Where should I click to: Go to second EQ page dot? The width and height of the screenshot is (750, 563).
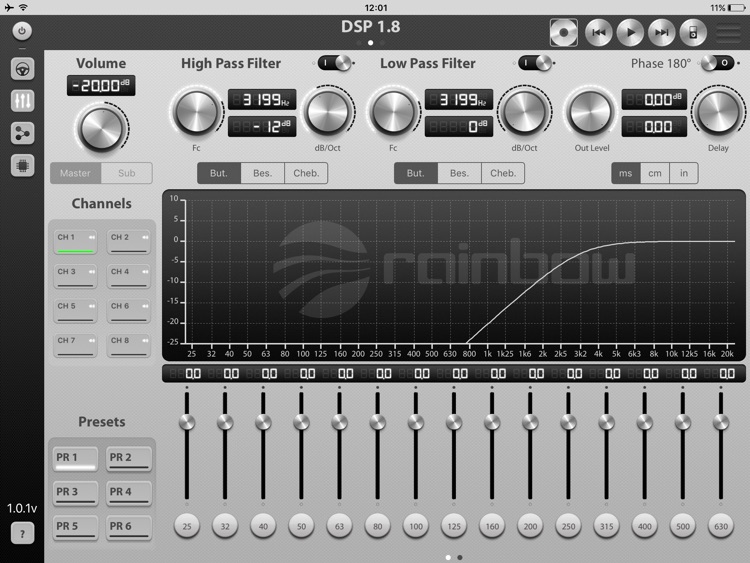point(460,557)
